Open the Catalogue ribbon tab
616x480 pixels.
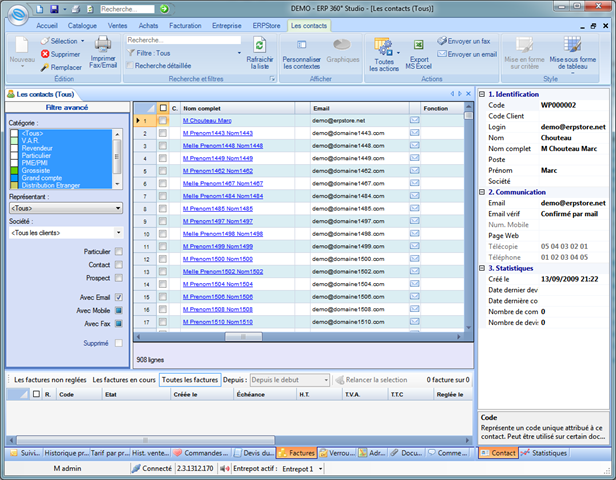(x=82, y=26)
